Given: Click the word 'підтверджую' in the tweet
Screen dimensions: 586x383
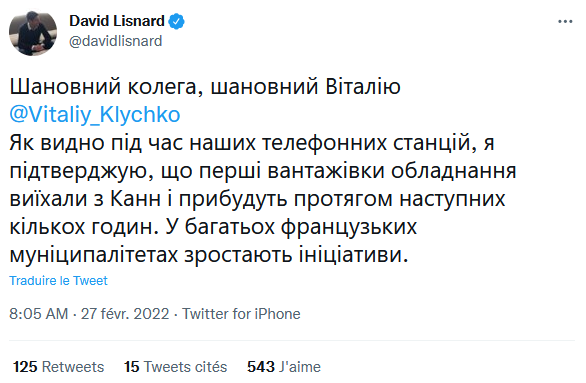Looking at the screenshot, I should [81, 171].
